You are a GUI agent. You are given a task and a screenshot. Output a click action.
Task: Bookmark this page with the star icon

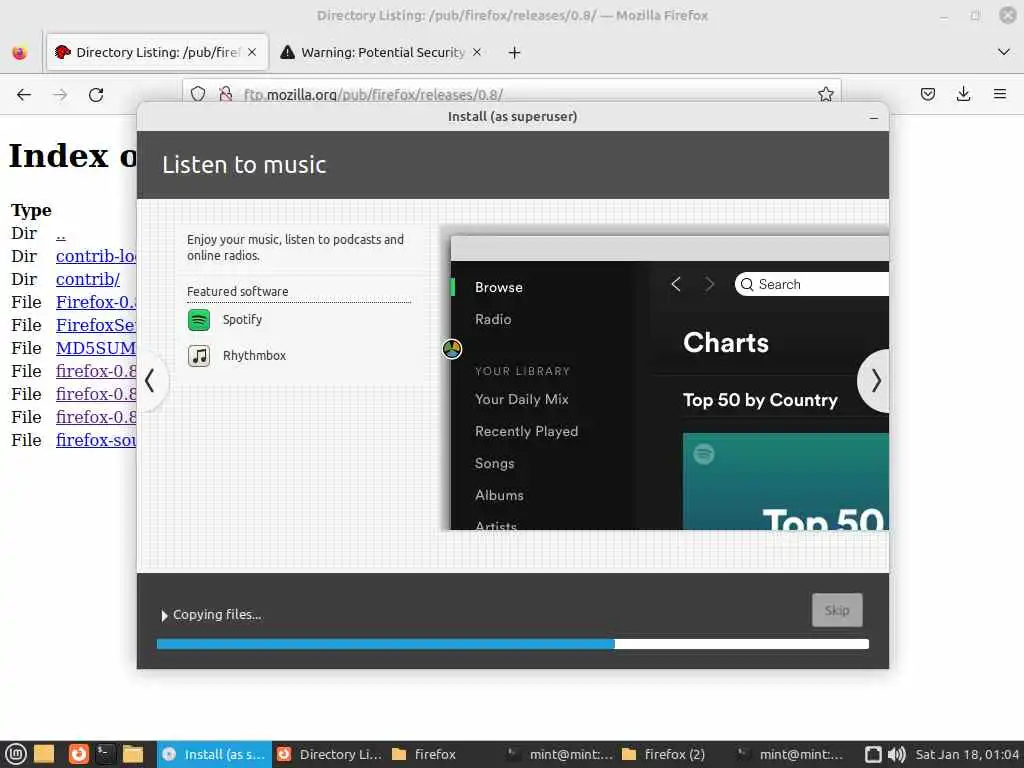[x=825, y=94]
